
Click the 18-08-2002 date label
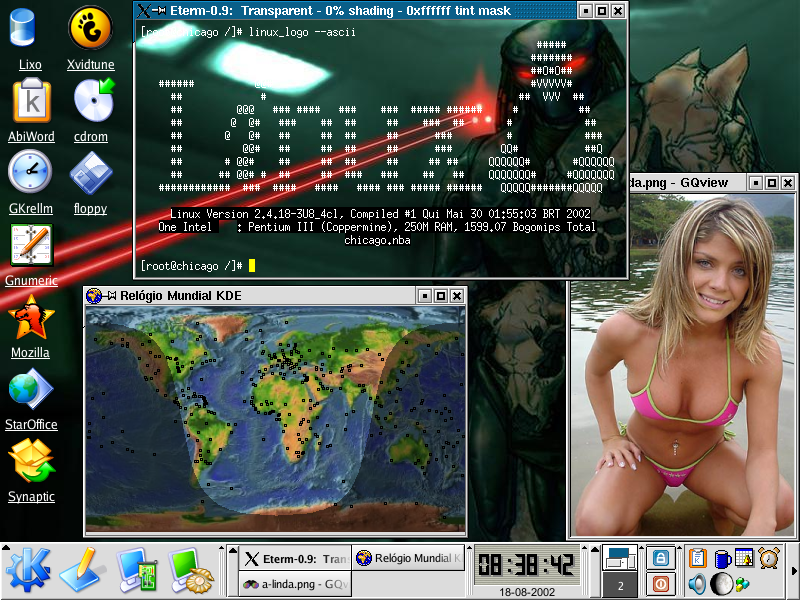527,592
